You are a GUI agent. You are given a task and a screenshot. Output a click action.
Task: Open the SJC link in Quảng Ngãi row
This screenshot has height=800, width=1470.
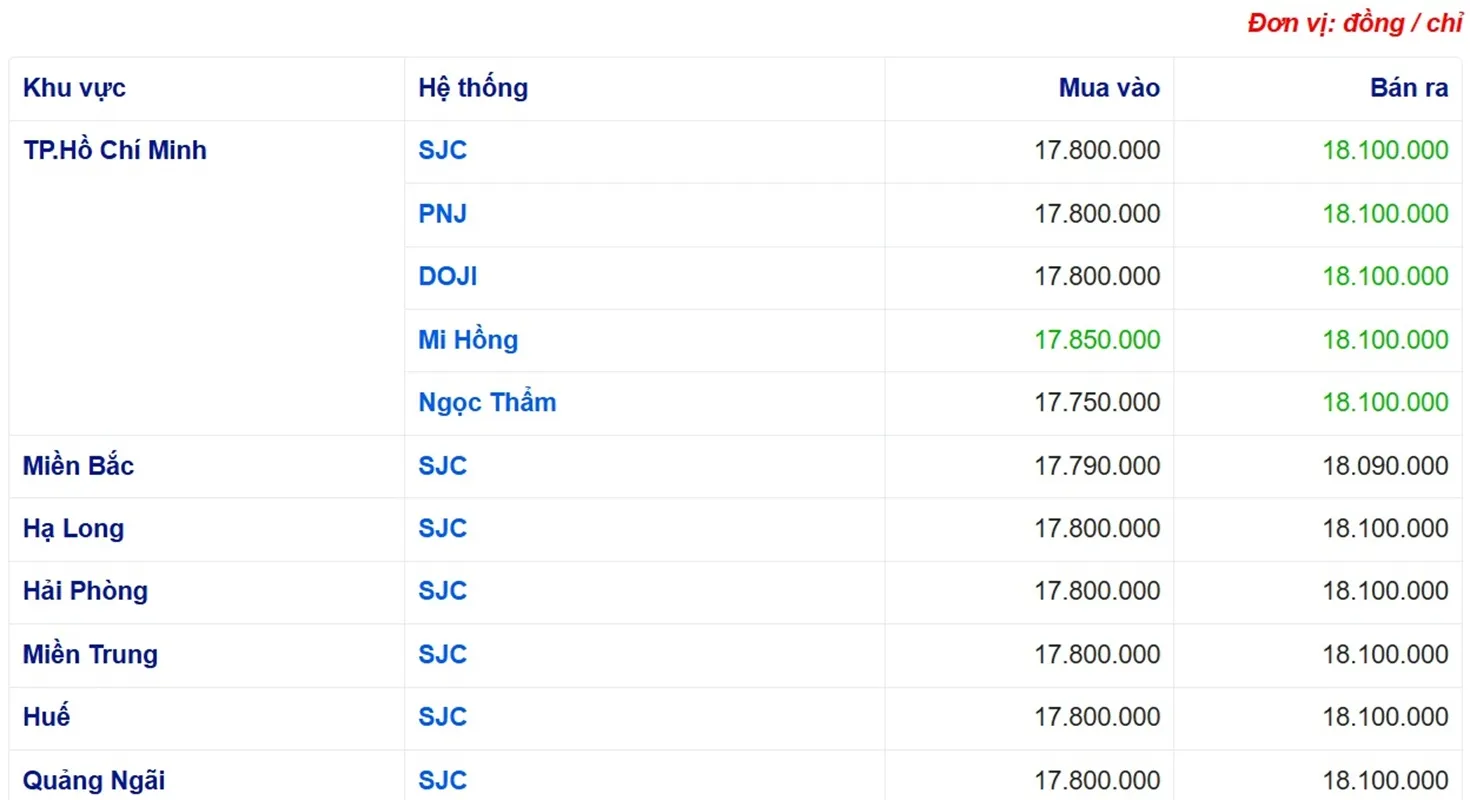pos(442,780)
